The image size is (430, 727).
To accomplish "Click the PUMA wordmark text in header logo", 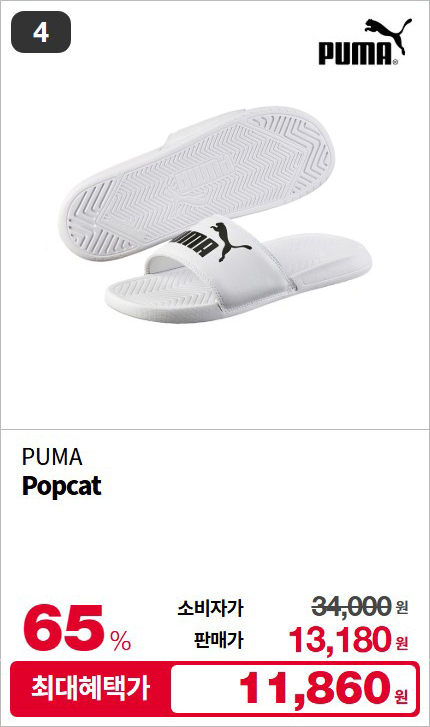I will pos(355,53).
